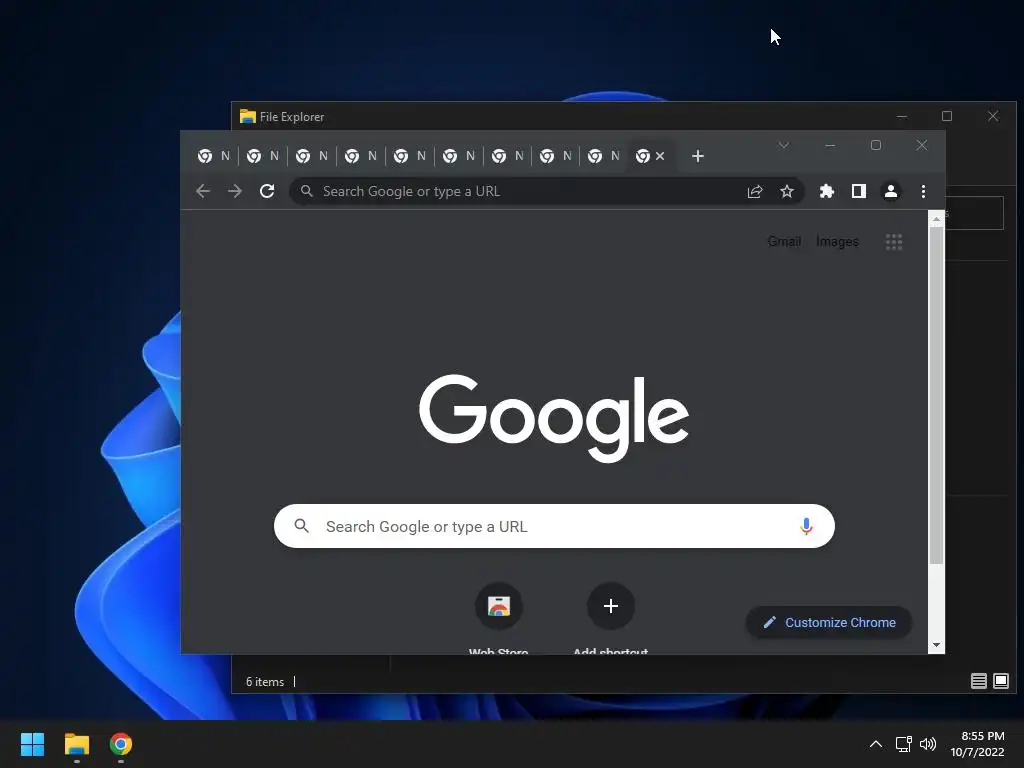The height and width of the screenshot is (768, 1024).
Task: Maximize the File Explorer window
Action: [x=947, y=116]
